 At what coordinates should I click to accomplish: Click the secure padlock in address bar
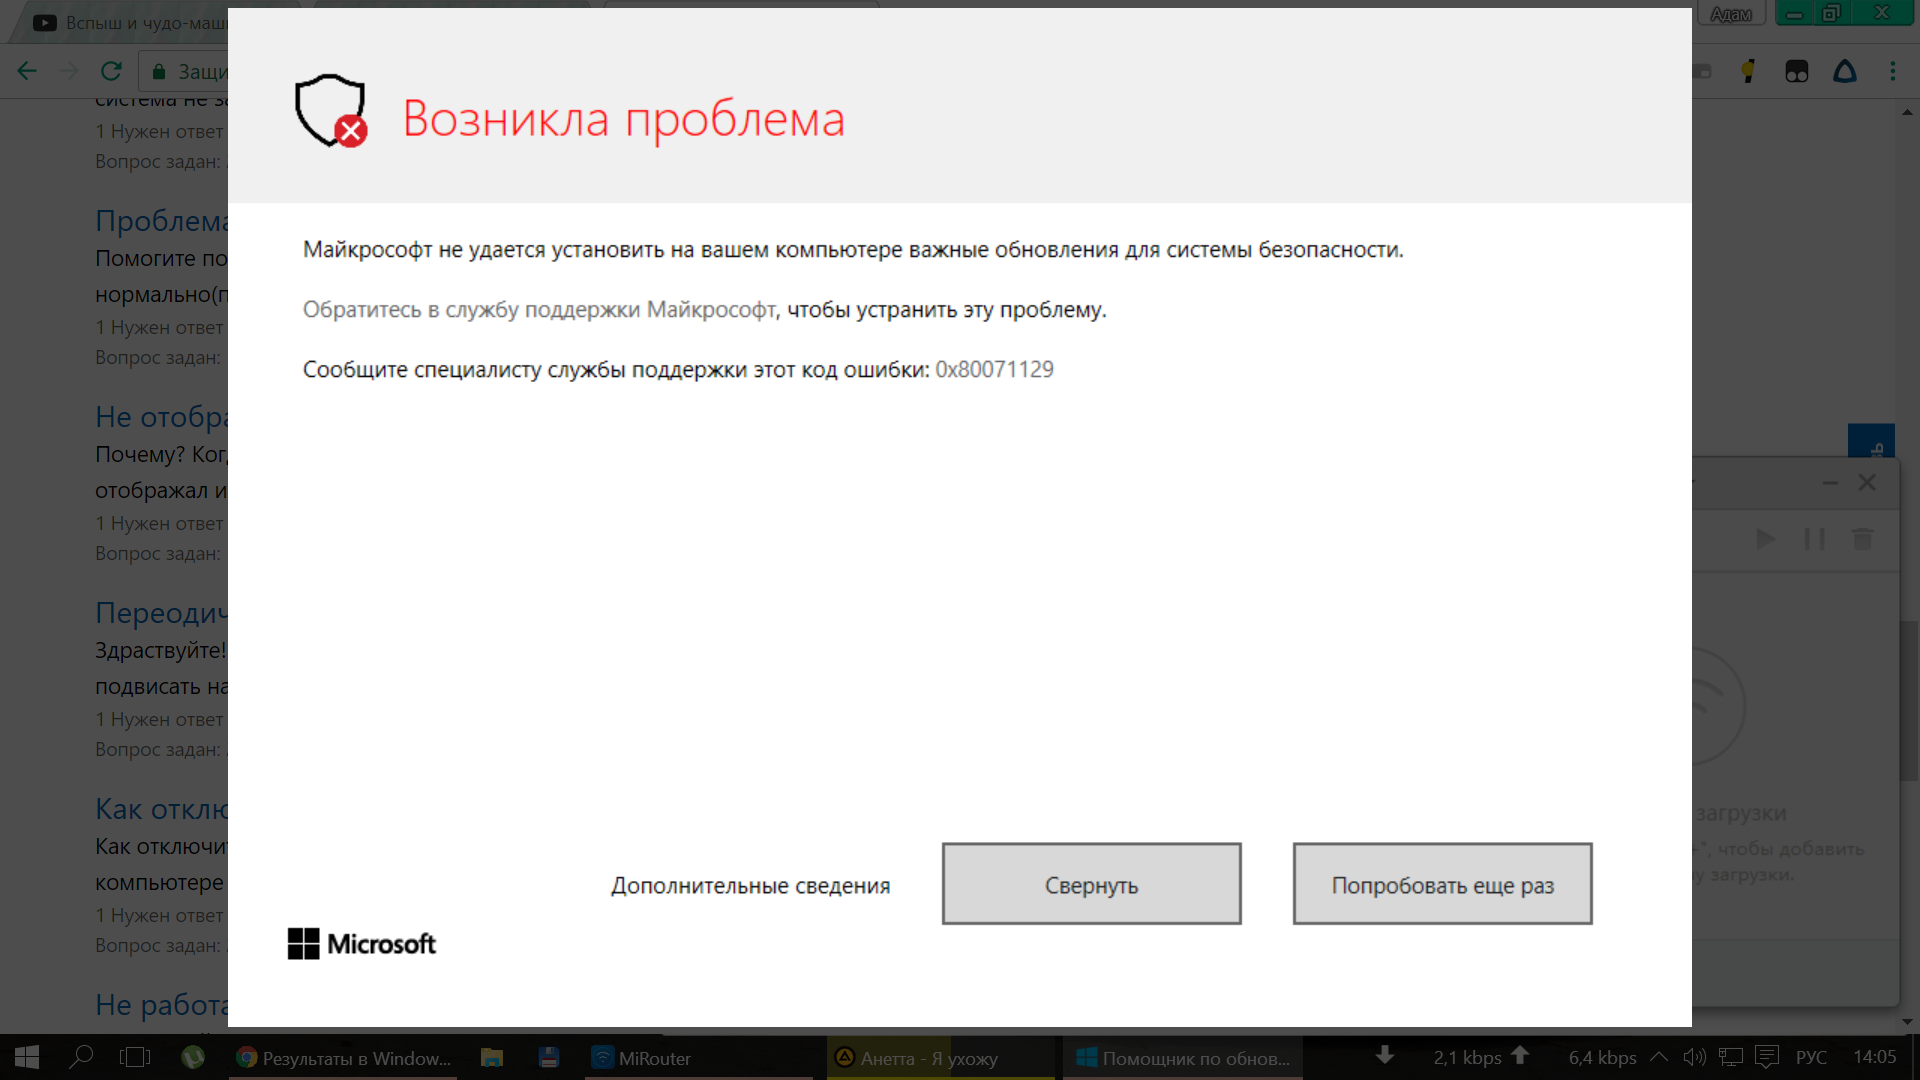pyautogui.click(x=159, y=72)
